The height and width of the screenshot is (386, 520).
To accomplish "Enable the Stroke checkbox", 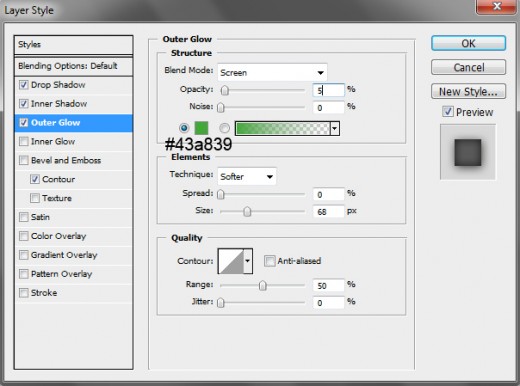I will pos(24,293).
